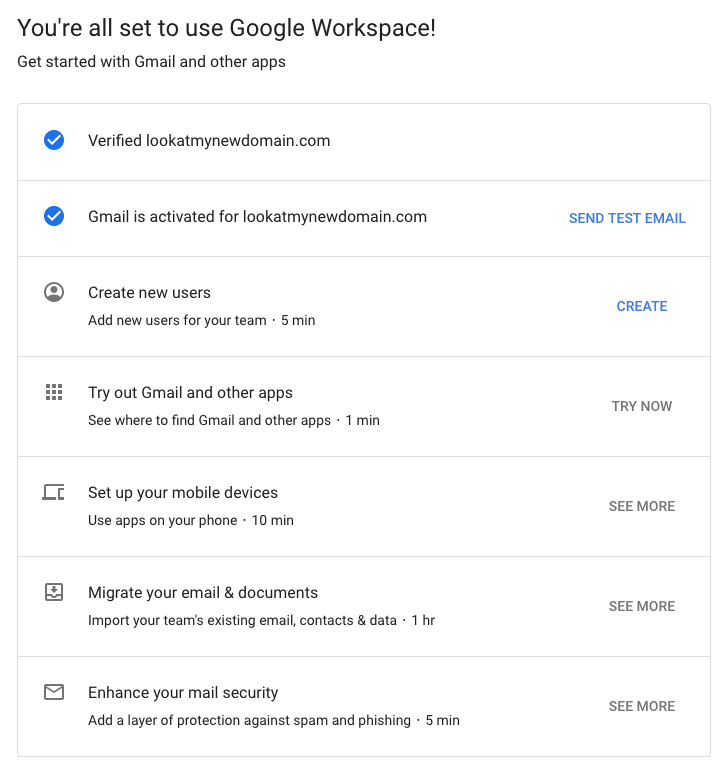
Task: Open SEE MORE for migrating email & documents
Action: click(x=641, y=606)
